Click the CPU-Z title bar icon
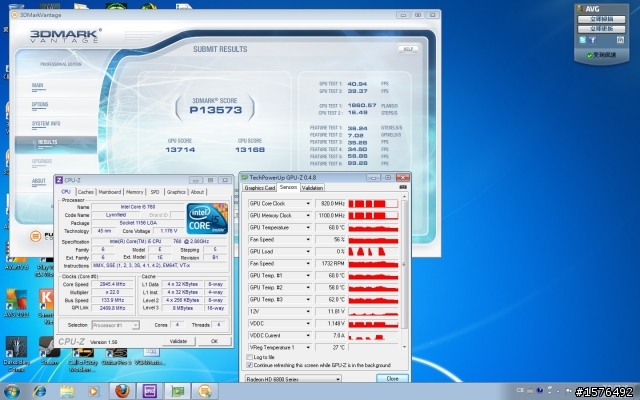Viewport: 640px width, 400px height. point(59,180)
